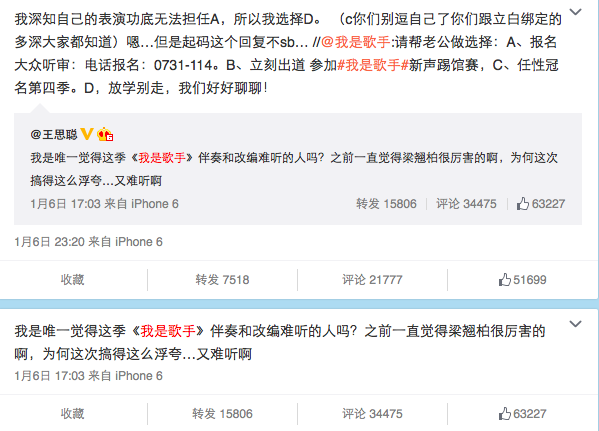Repost first post via 转发 7518

[222, 280]
